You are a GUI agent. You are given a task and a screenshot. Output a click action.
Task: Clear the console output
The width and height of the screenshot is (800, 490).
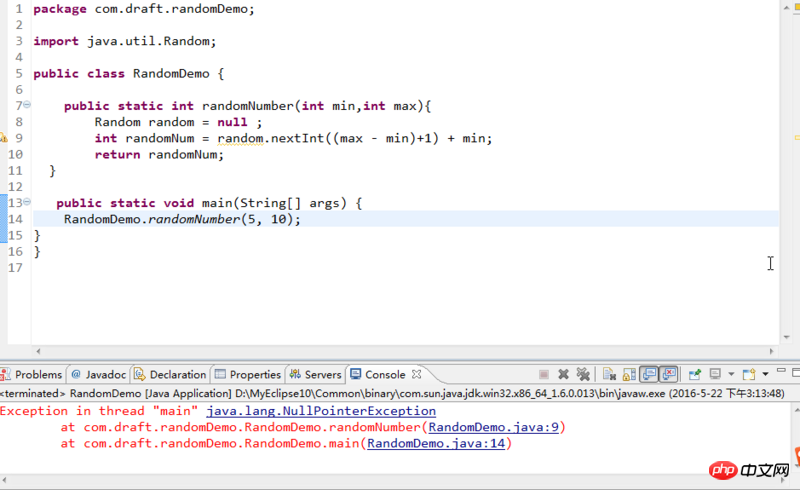point(609,375)
